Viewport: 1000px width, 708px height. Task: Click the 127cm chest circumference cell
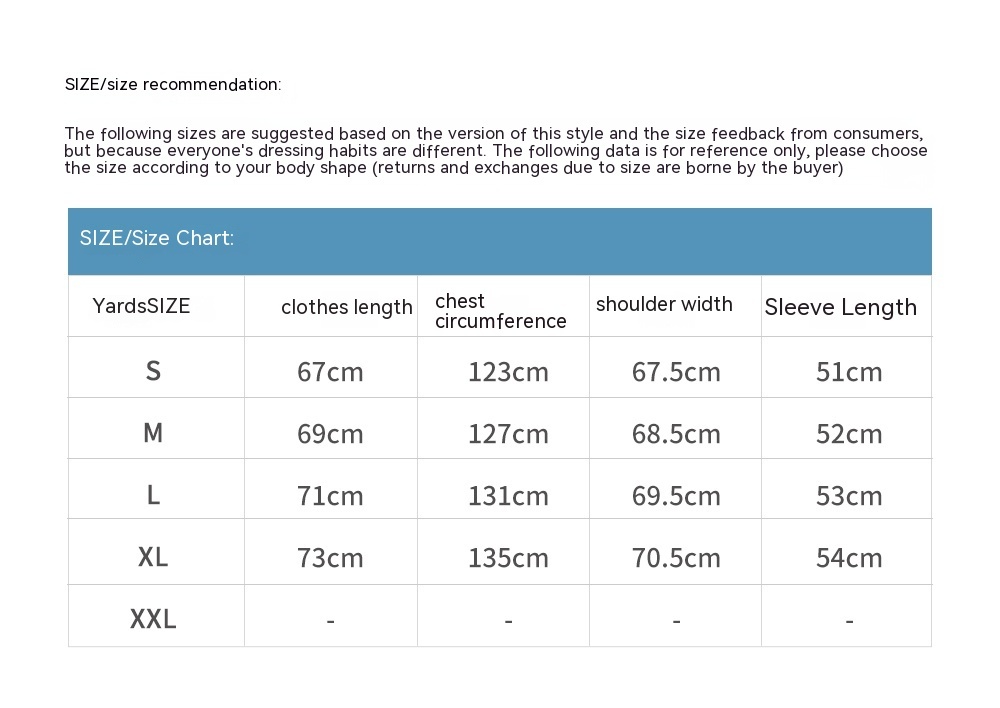[x=508, y=434]
